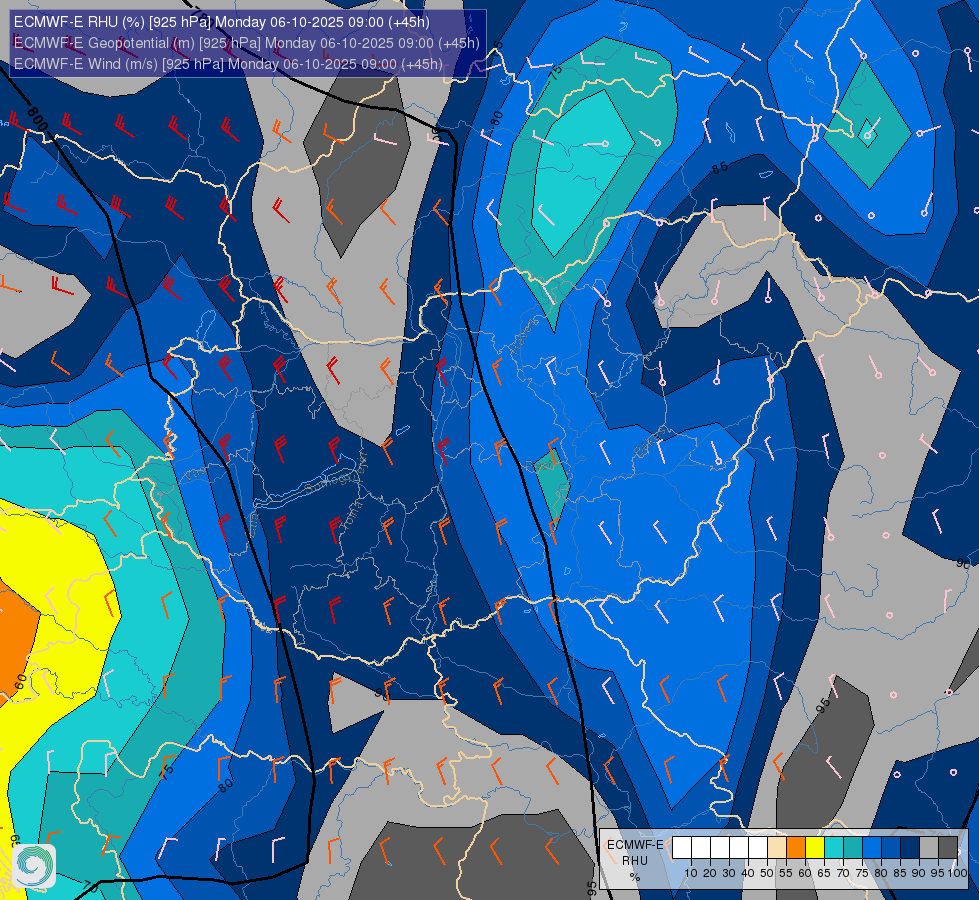979x900 pixels.
Task: Click the '800' geopotential contour label
Action: 37,119
